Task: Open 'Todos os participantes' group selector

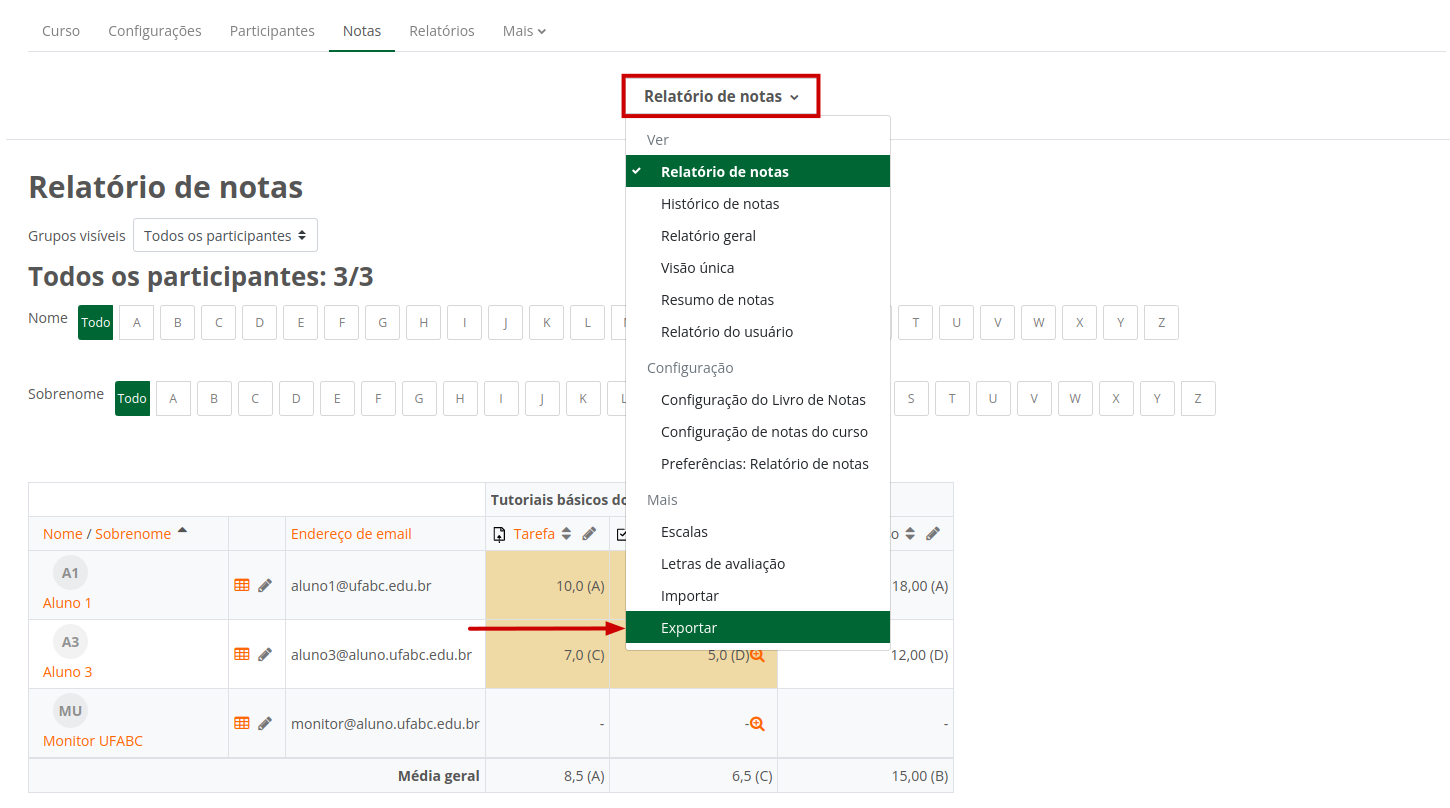Action: pos(225,236)
